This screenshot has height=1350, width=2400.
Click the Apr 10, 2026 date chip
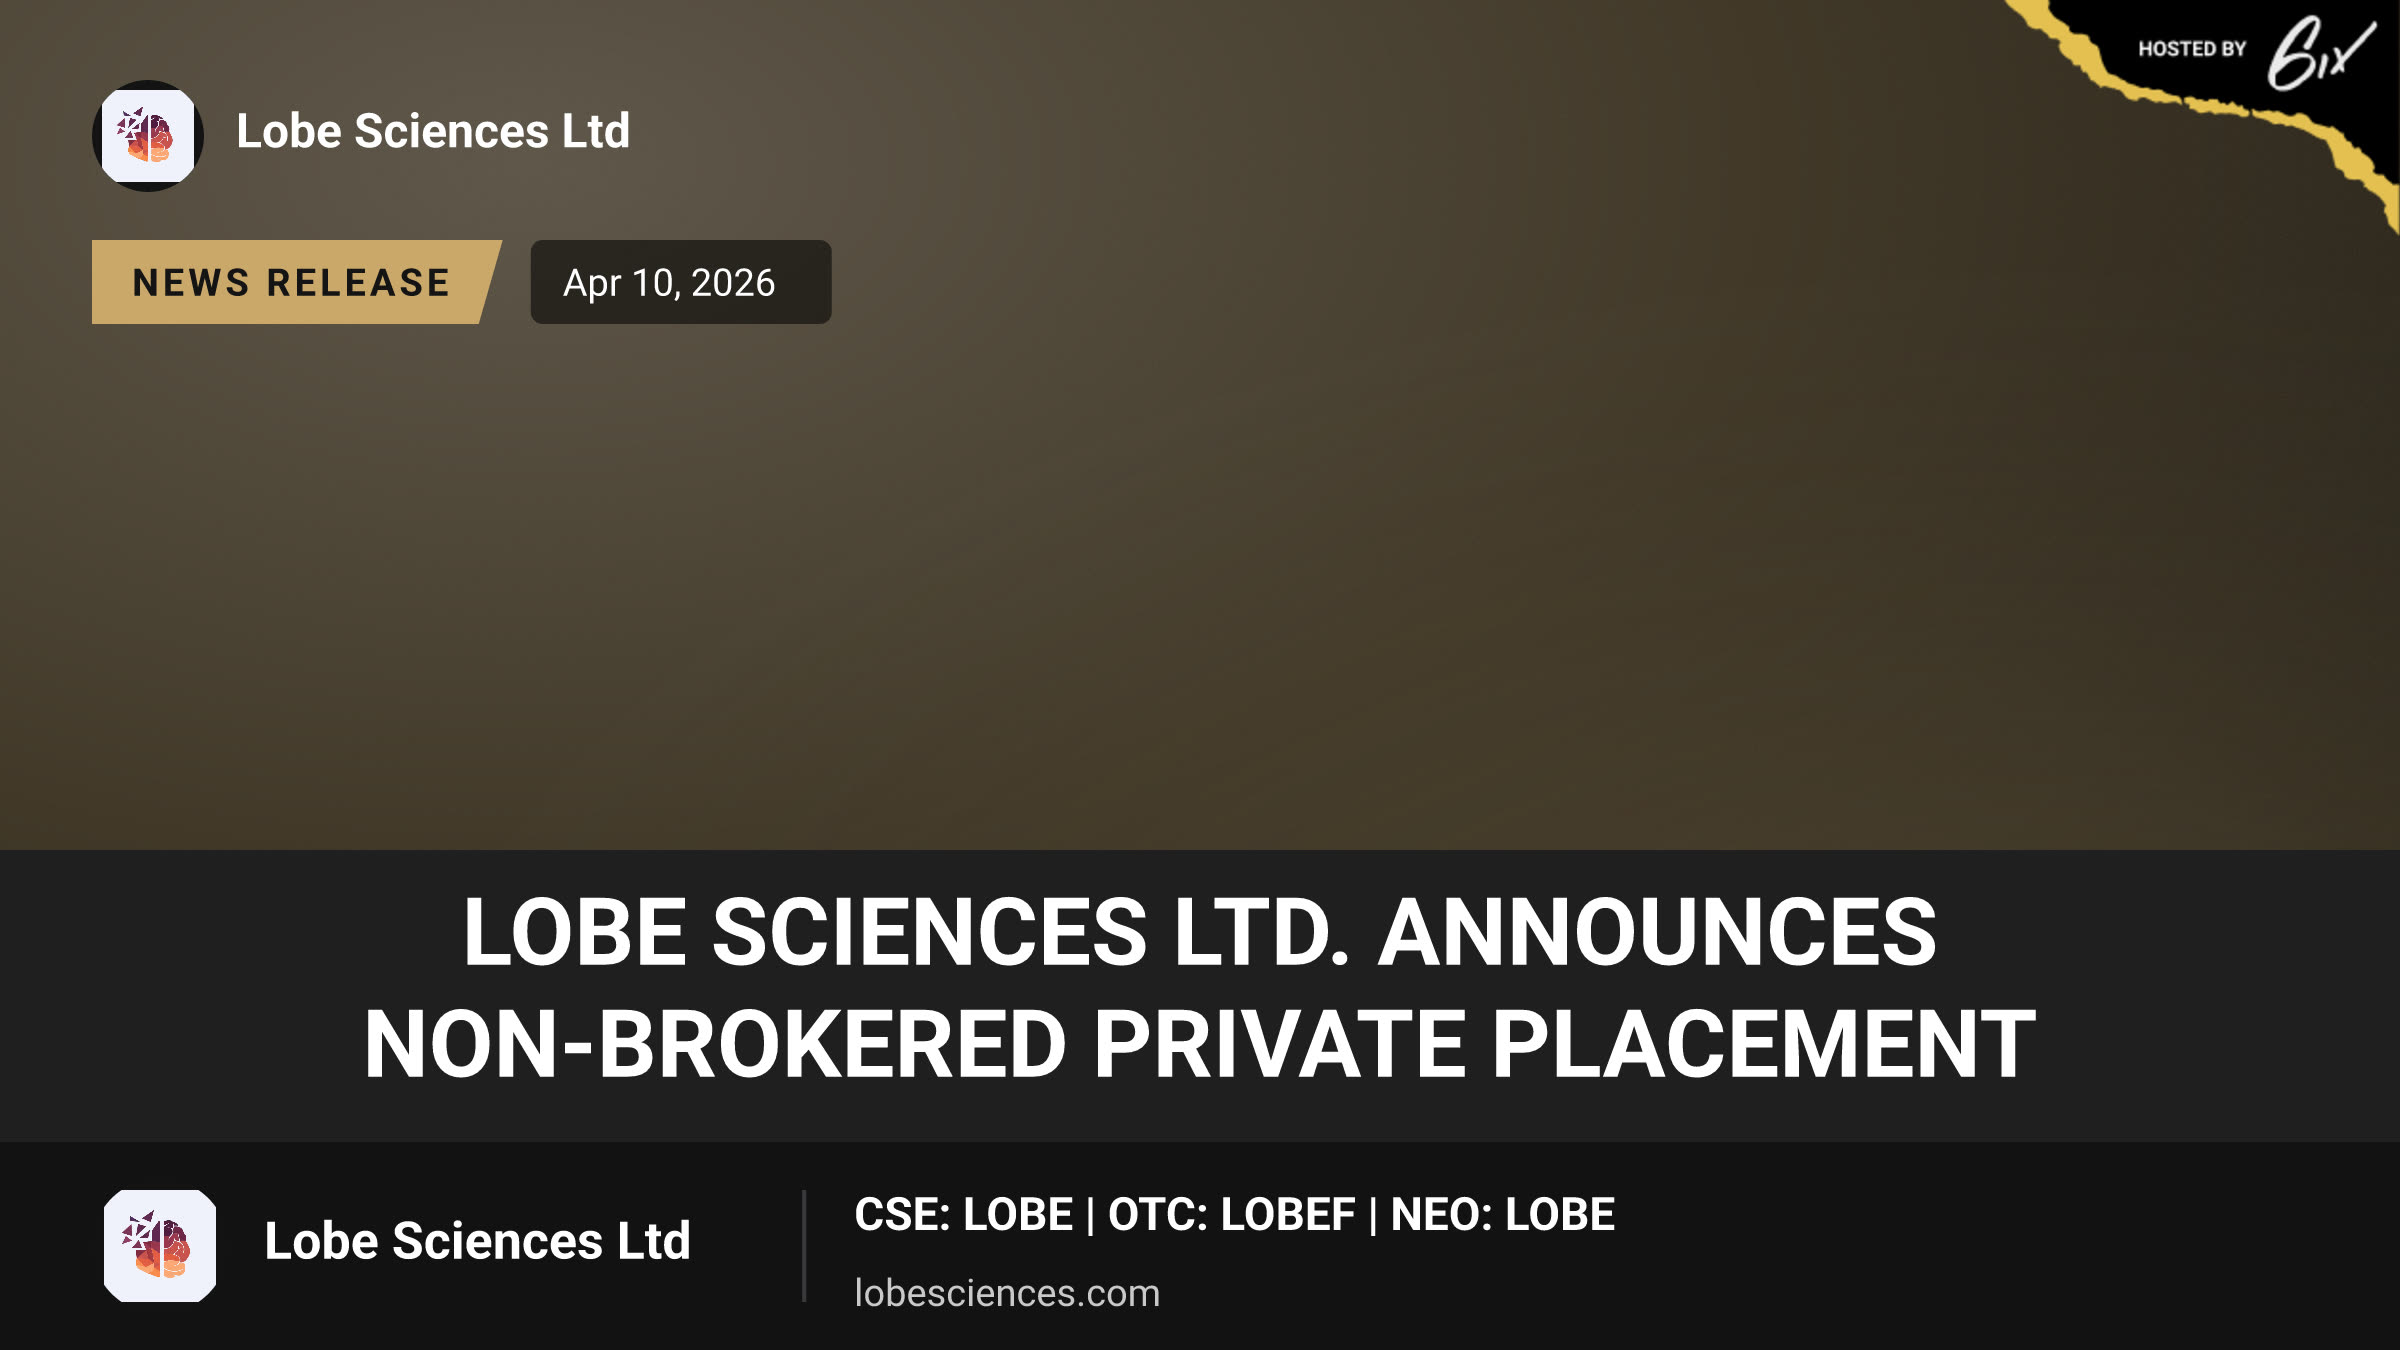(680, 282)
